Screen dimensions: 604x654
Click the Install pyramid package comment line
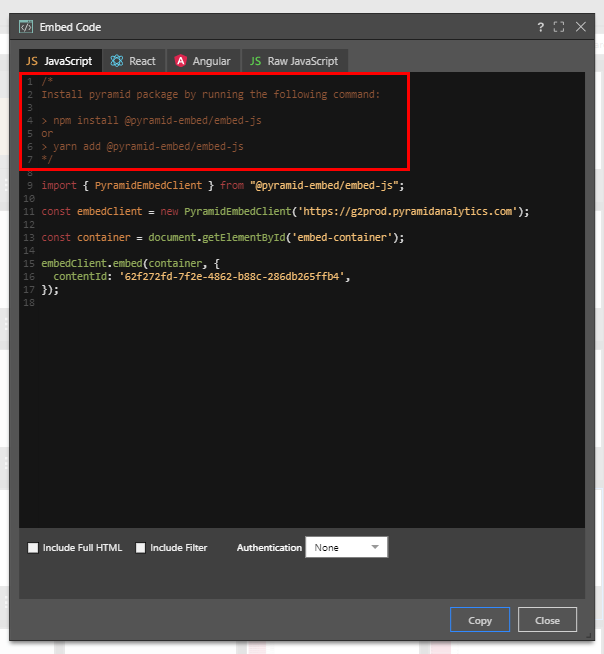click(x=211, y=95)
